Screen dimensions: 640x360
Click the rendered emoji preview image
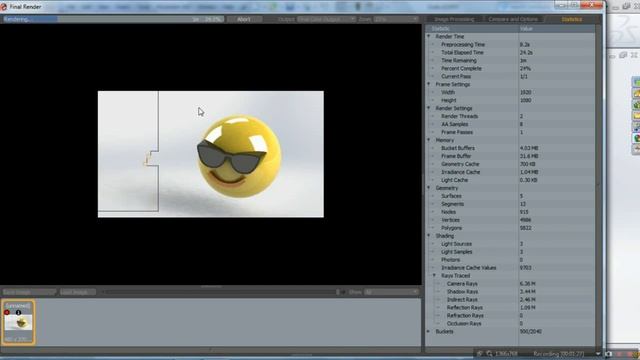click(211, 154)
